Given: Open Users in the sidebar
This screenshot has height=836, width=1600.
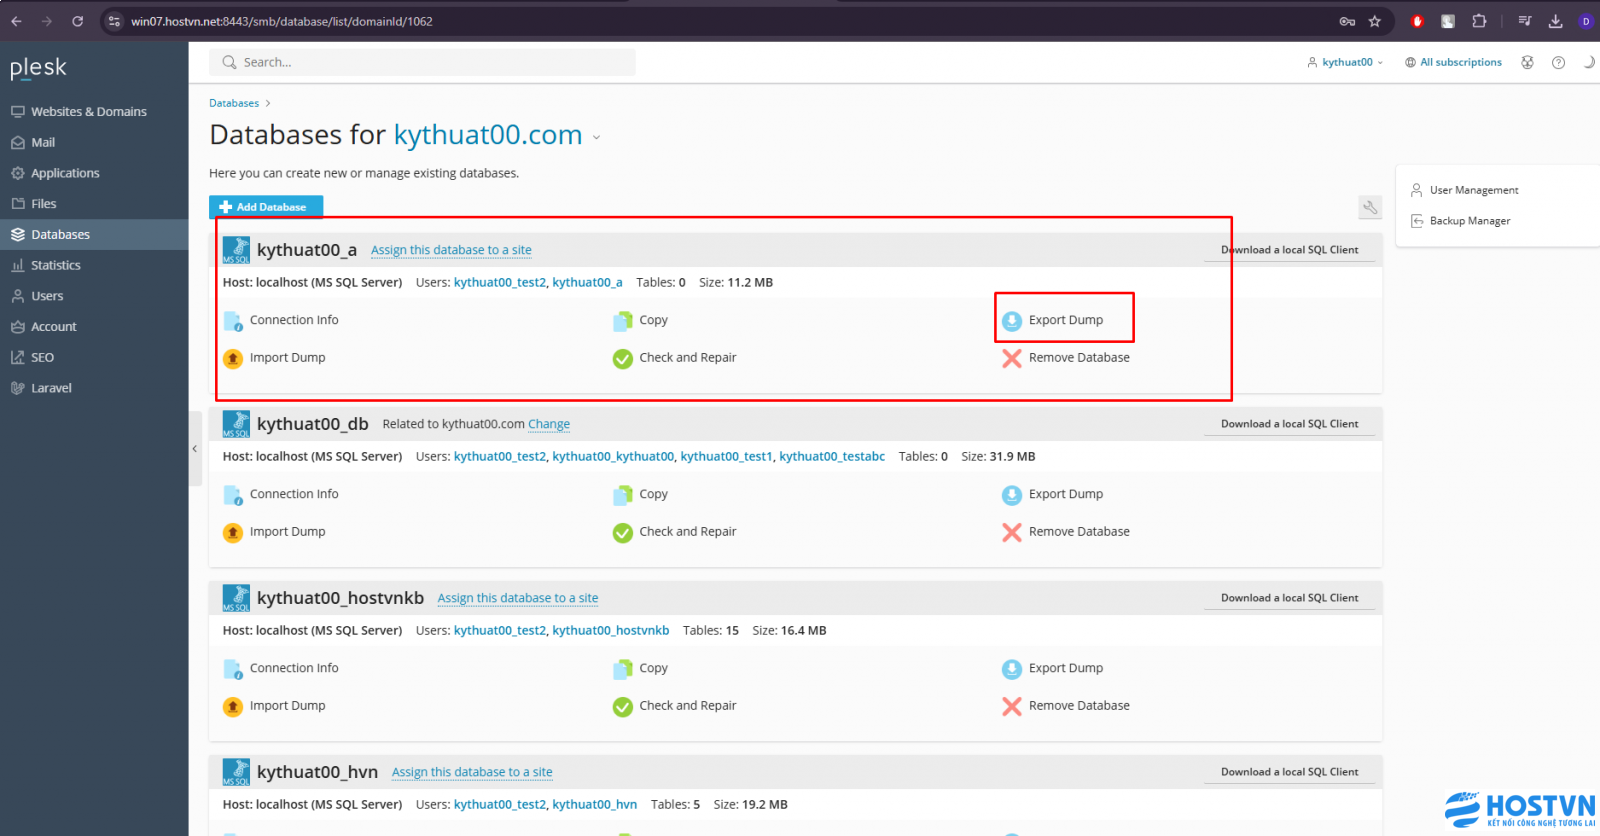Looking at the screenshot, I should [x=94, y=296].
